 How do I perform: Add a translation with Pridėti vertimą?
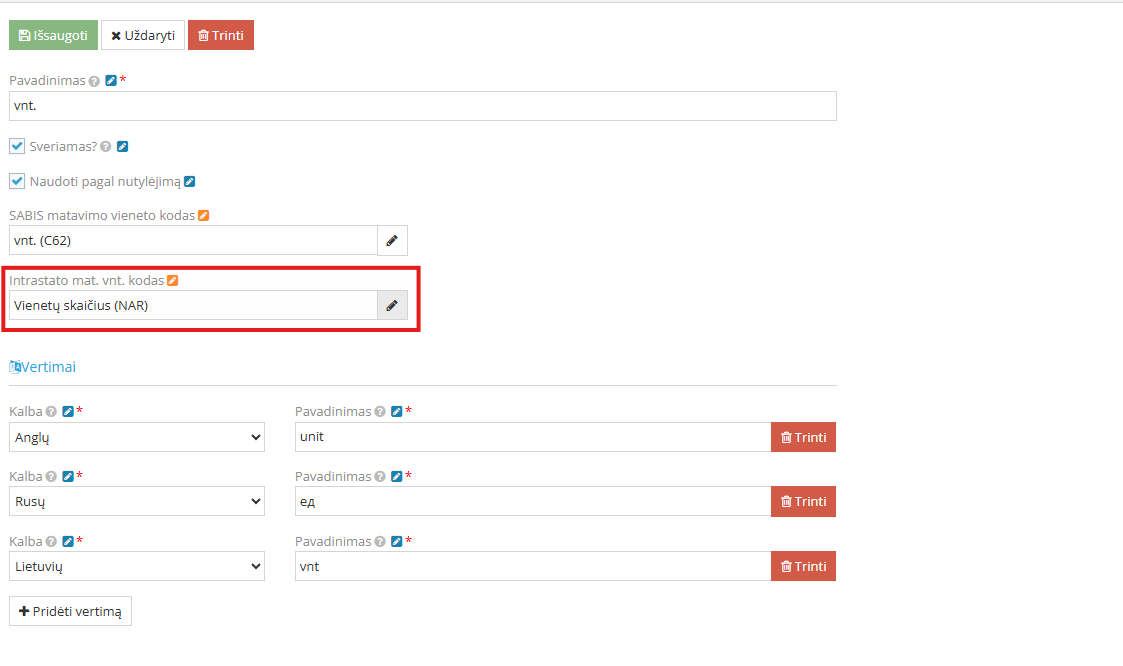click(70, 611)
